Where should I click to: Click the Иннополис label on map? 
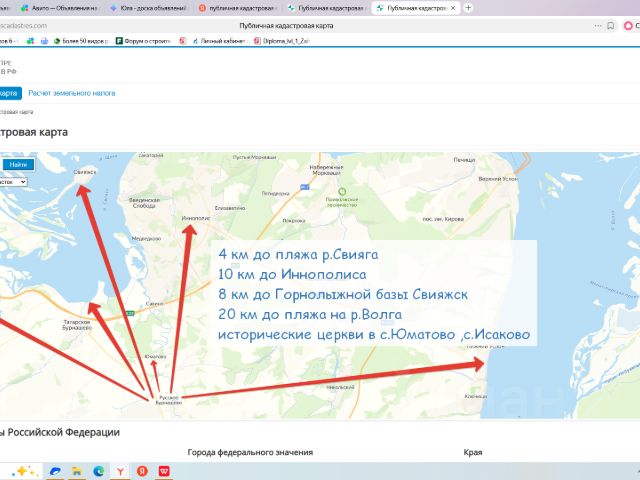point(196,218)
